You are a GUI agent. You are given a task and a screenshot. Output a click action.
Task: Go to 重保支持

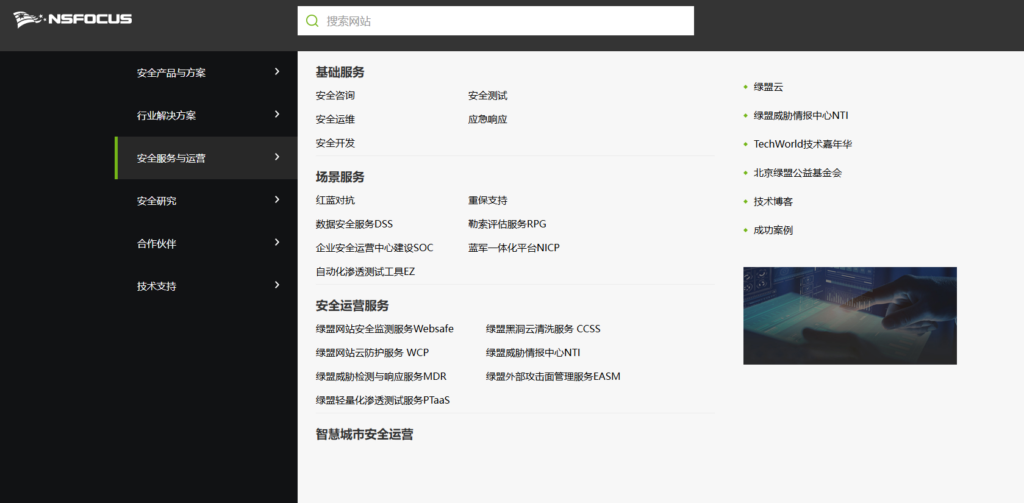coord(487,200)
